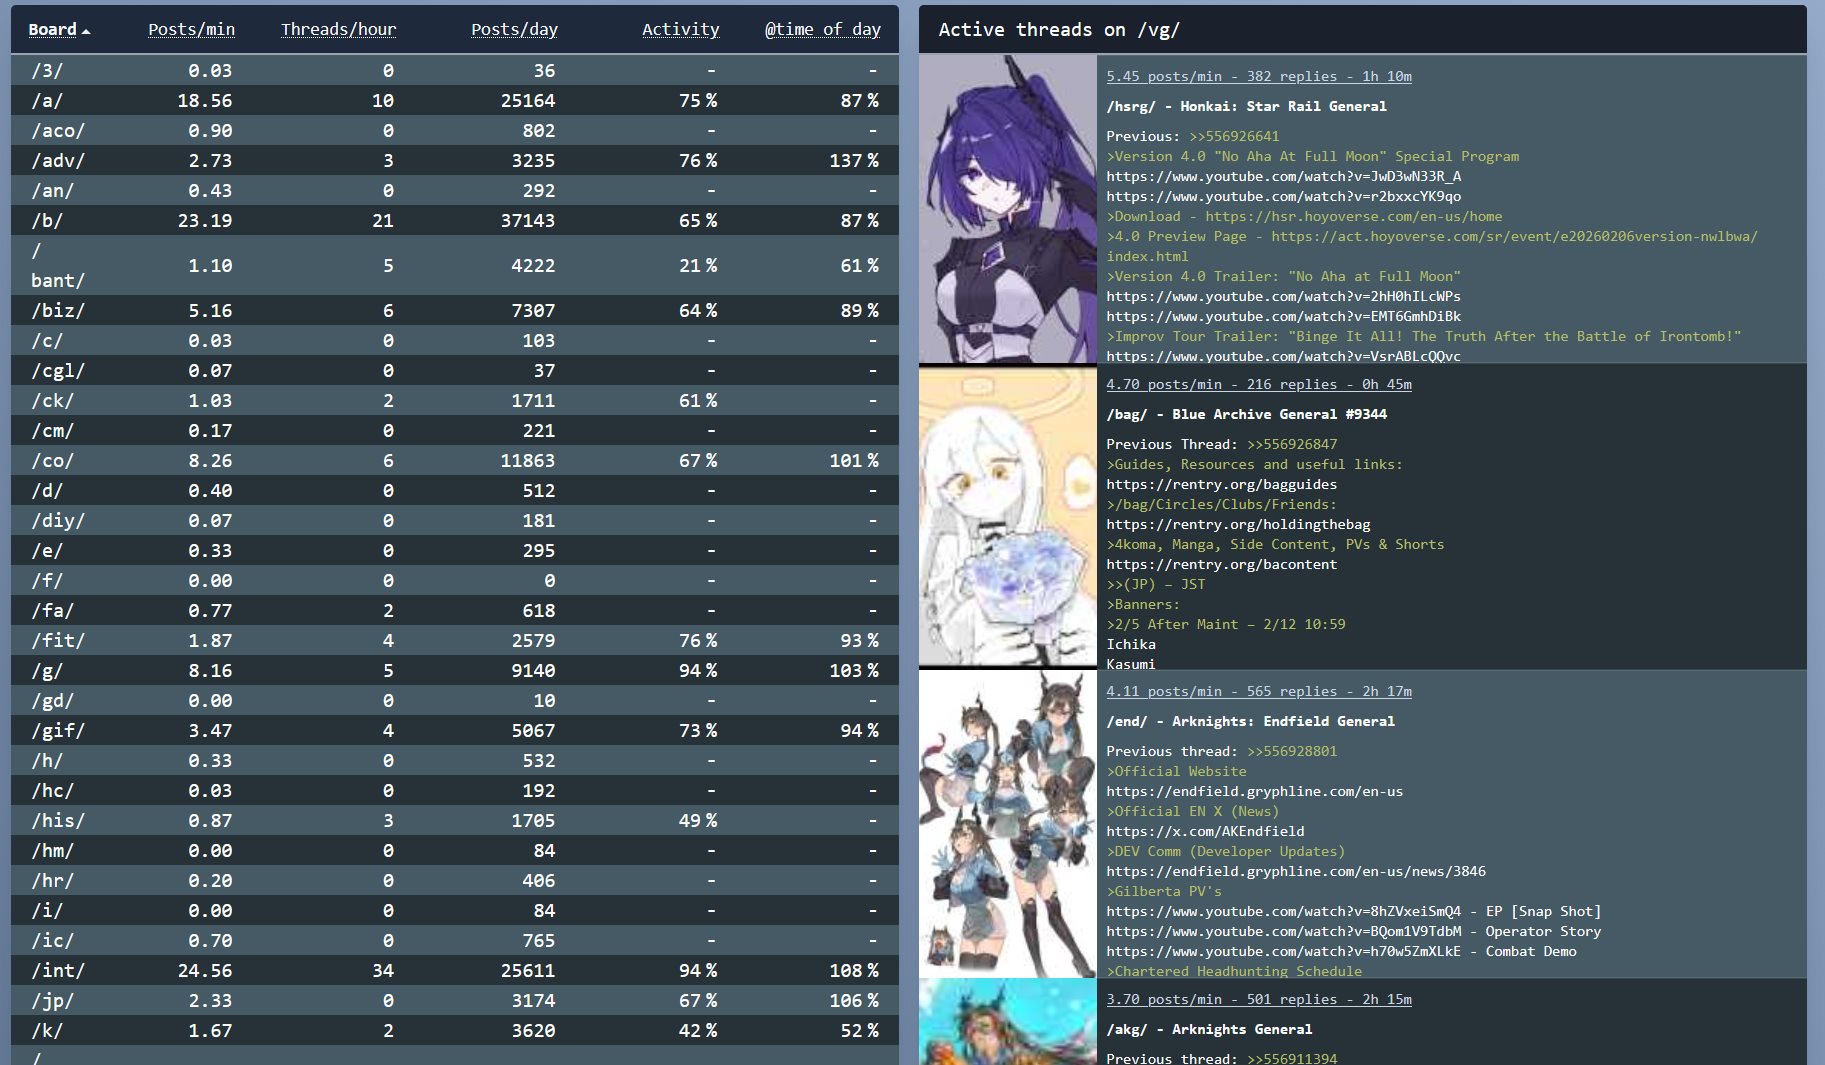The image size is (1825, 1065).
Task: Follow previous thread link >>556926641
Action: 1233,136
